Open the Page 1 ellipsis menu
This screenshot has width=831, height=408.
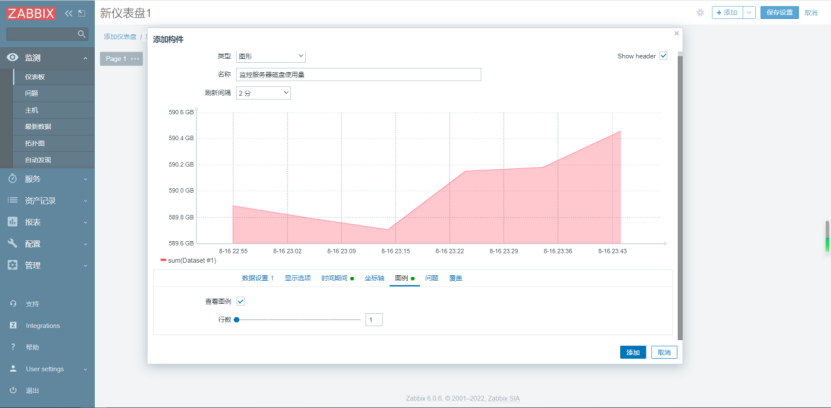pos(135,59)
